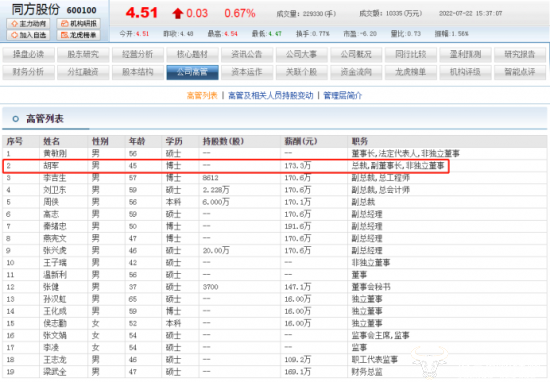Select the name 侯志勤 in row 15
Viewport: 550px width, 382px height.
pos(55,323)
